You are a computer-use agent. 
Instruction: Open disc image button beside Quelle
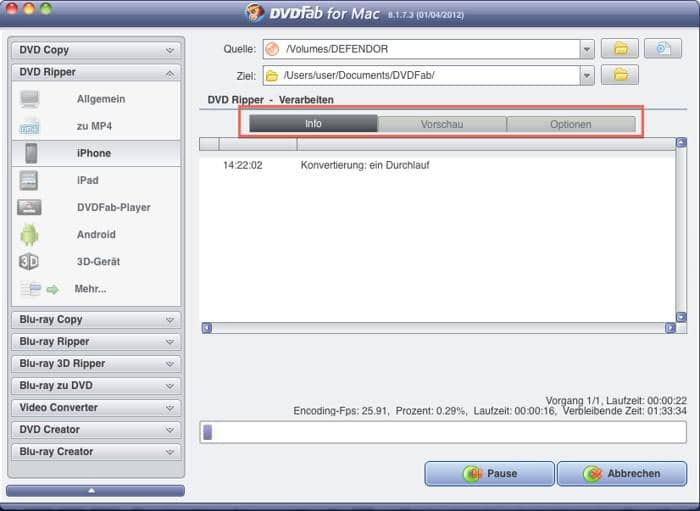pyautogui.click(x=663, y=48)
